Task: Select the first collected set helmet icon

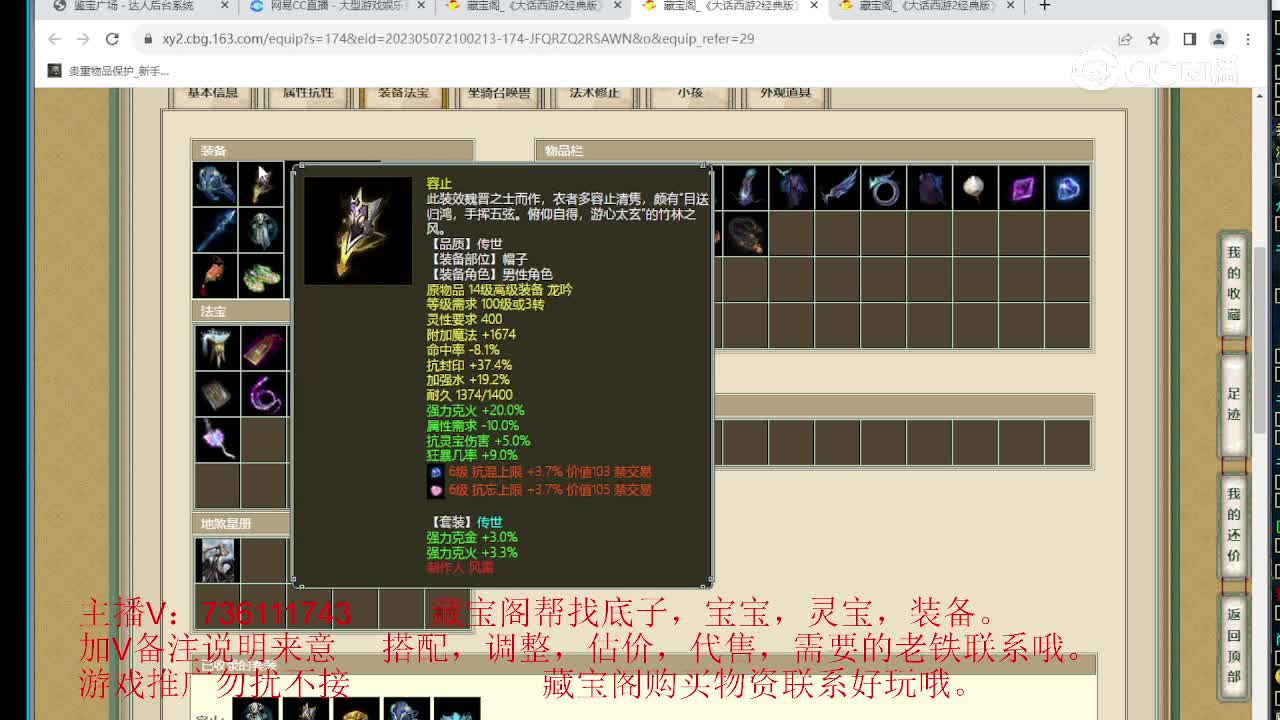Action: 256,709
